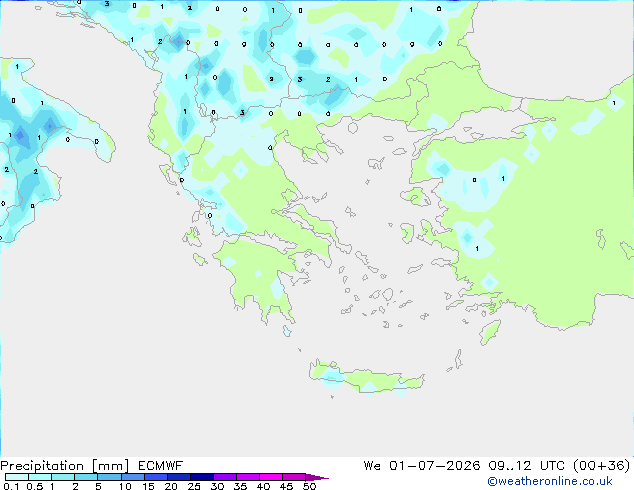Image resolution: width=634 pixels, height=490 pixels.
Task: Click the 1–2 mm legend color swatch
Action: click(x=63, y=477)
